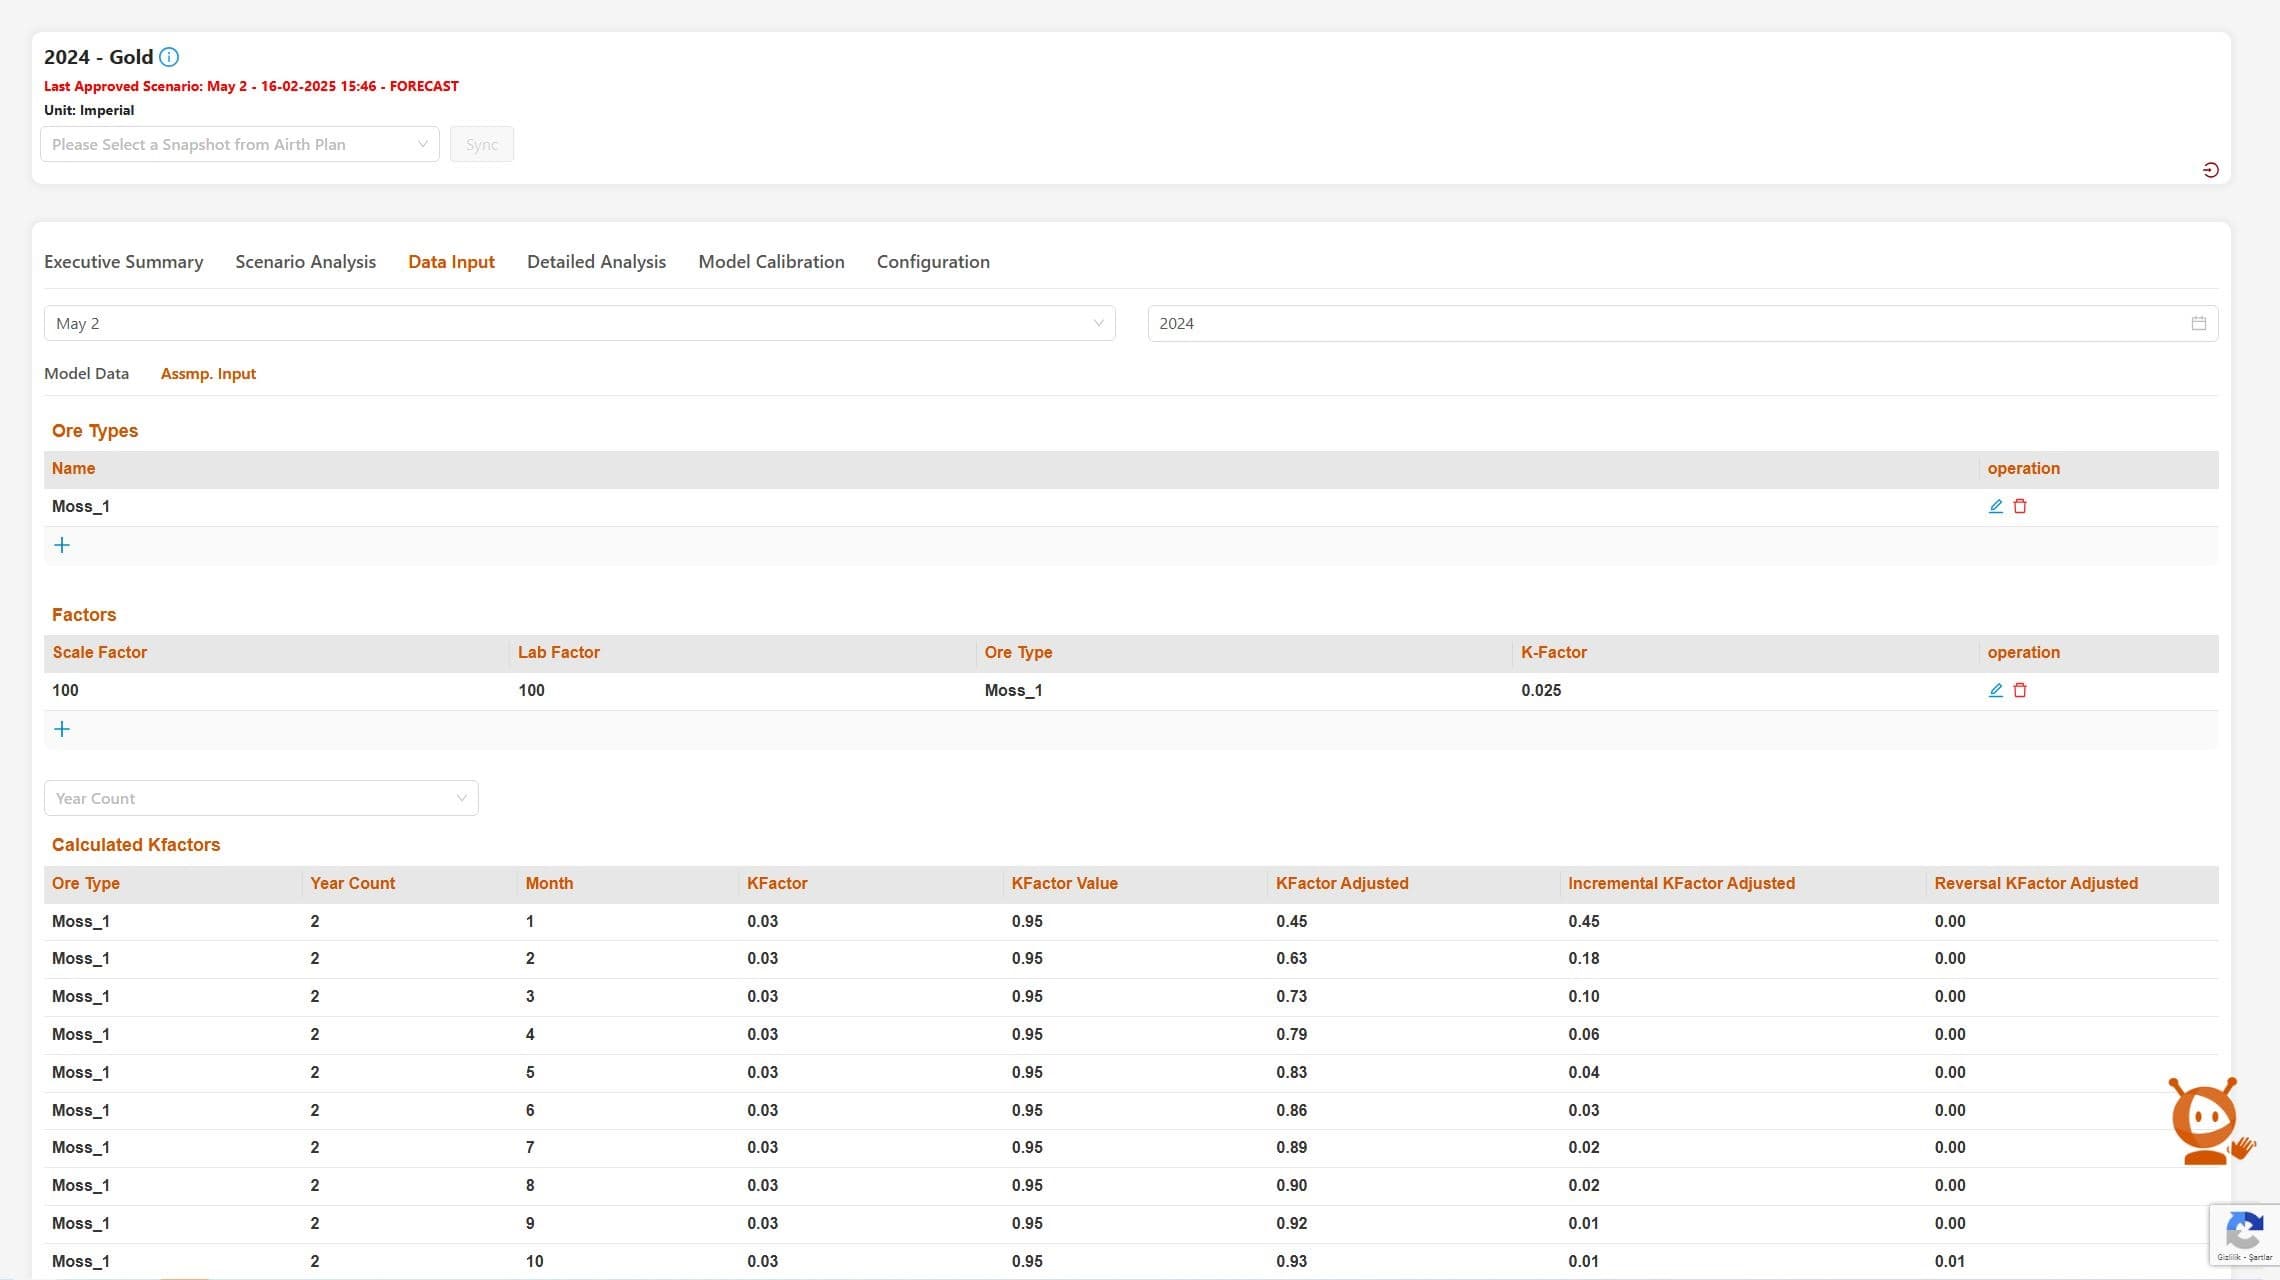Image resolution: width=2280 pixels, height=1280 pixels.
Task: Click the KFactor Adjusted column header
Action: 1342,884
